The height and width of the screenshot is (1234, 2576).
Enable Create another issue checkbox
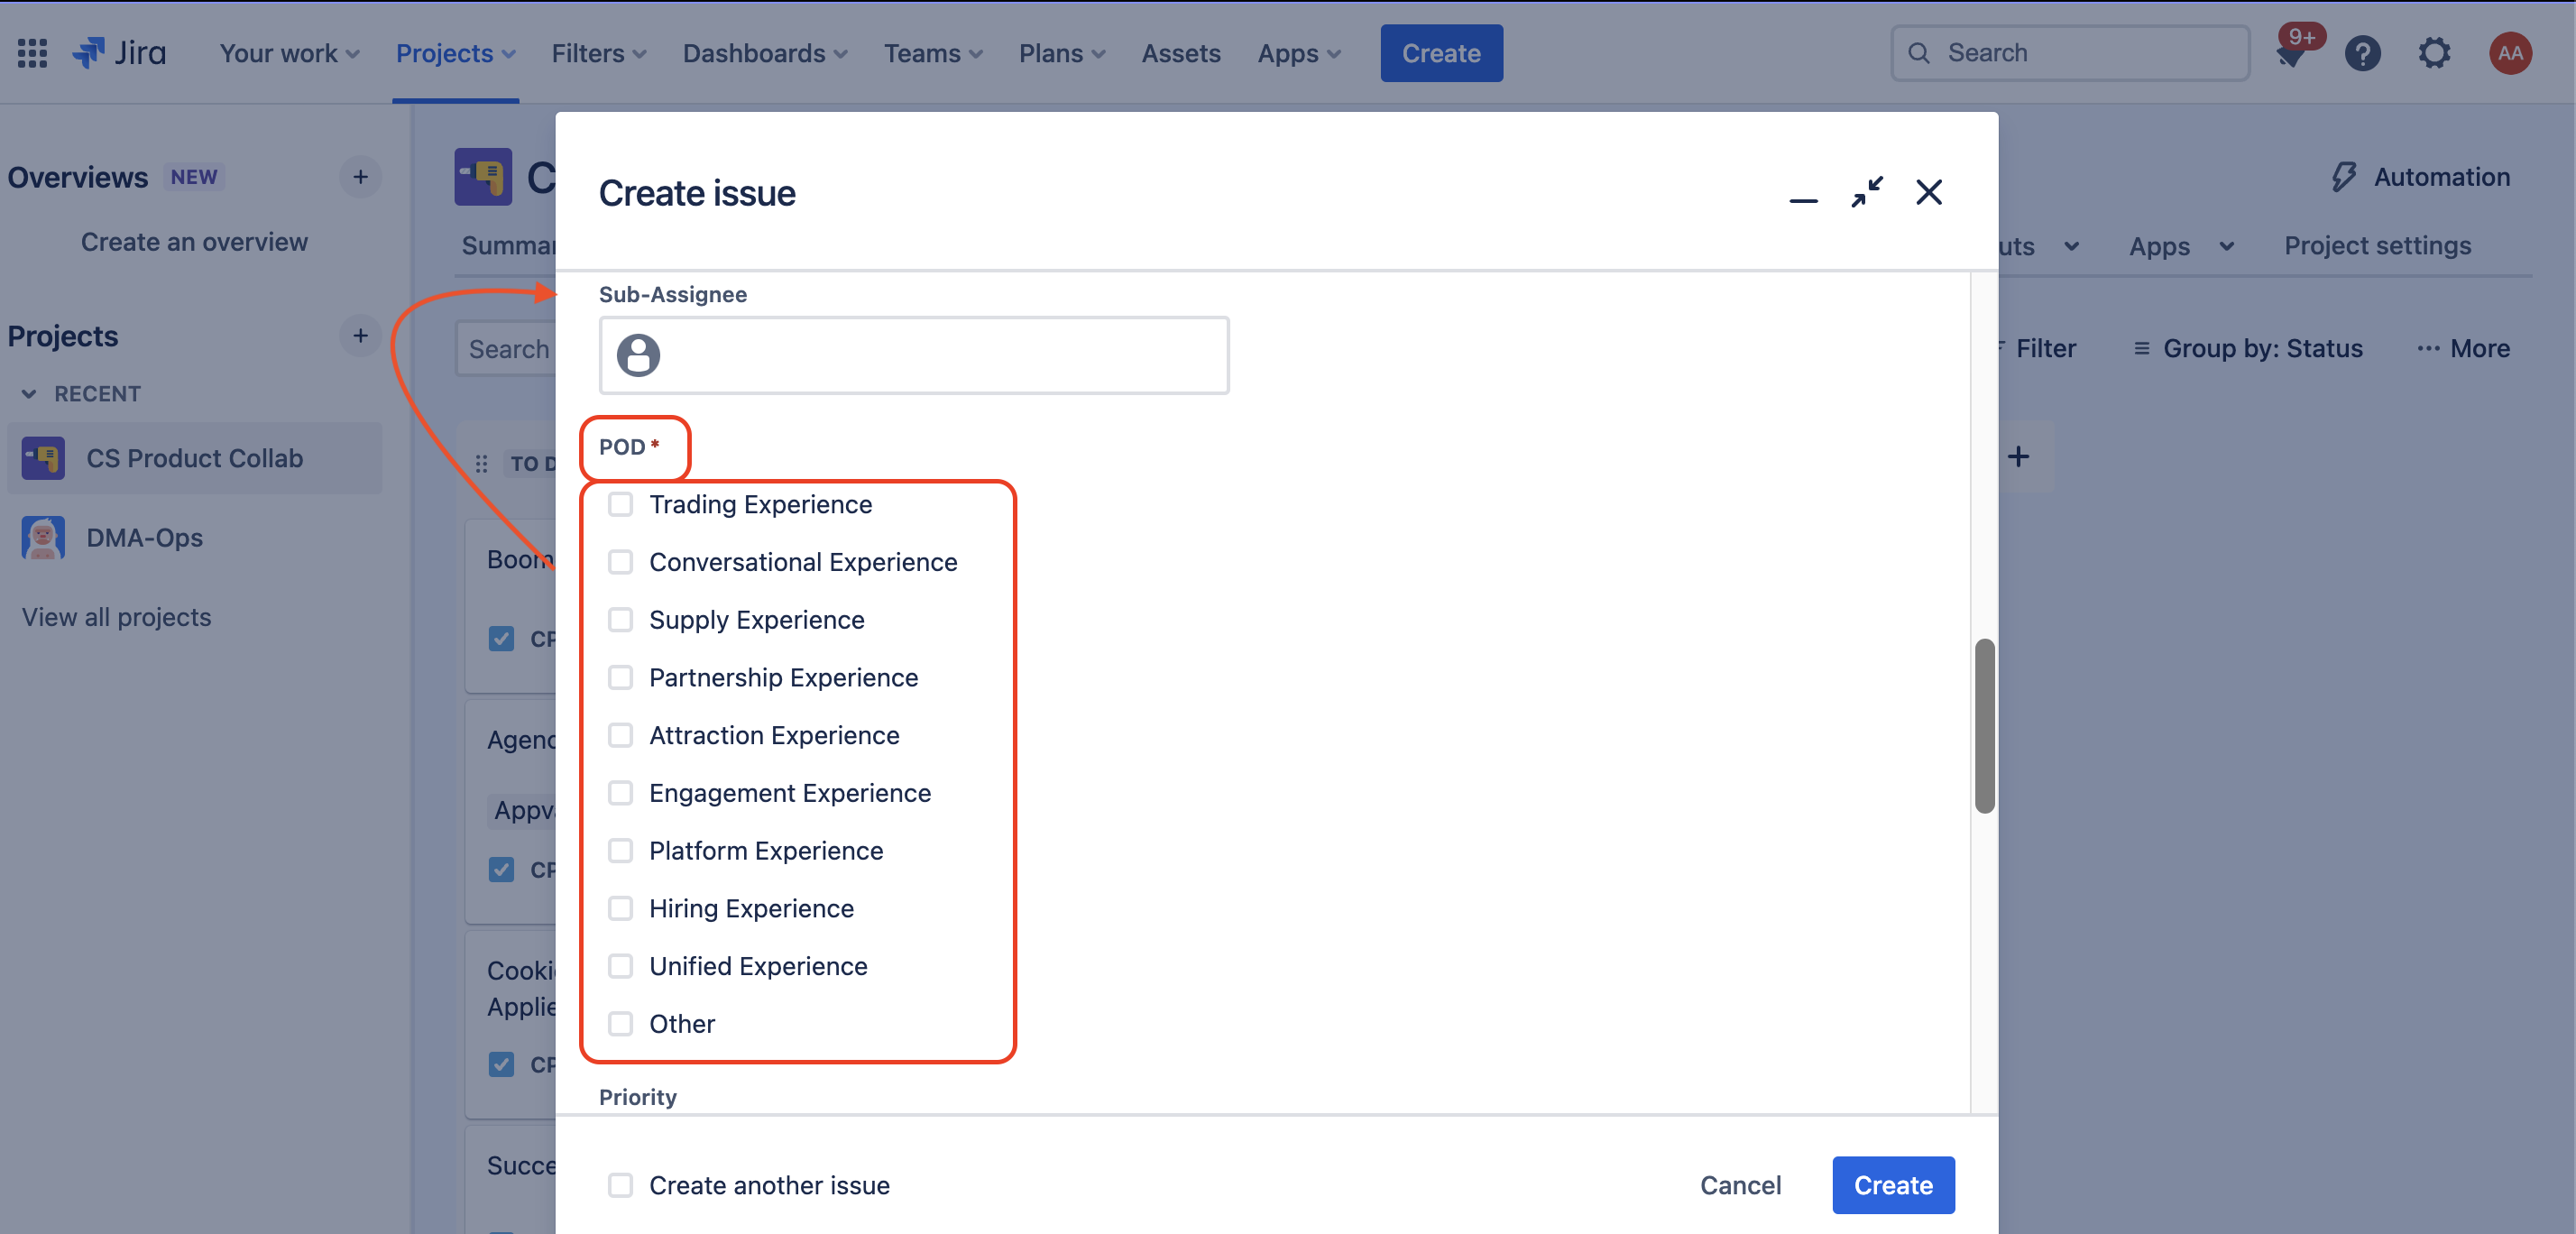[x=620, y=1185]
